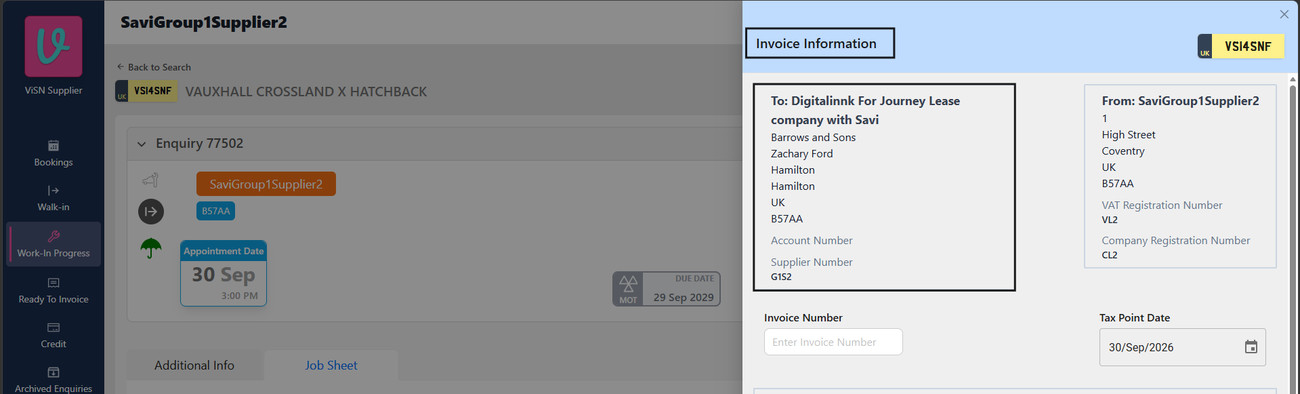The width and height of the screenshot is (1300, 394).
Task: Click the Tax Point Date field
Action: coord(1182,347)
